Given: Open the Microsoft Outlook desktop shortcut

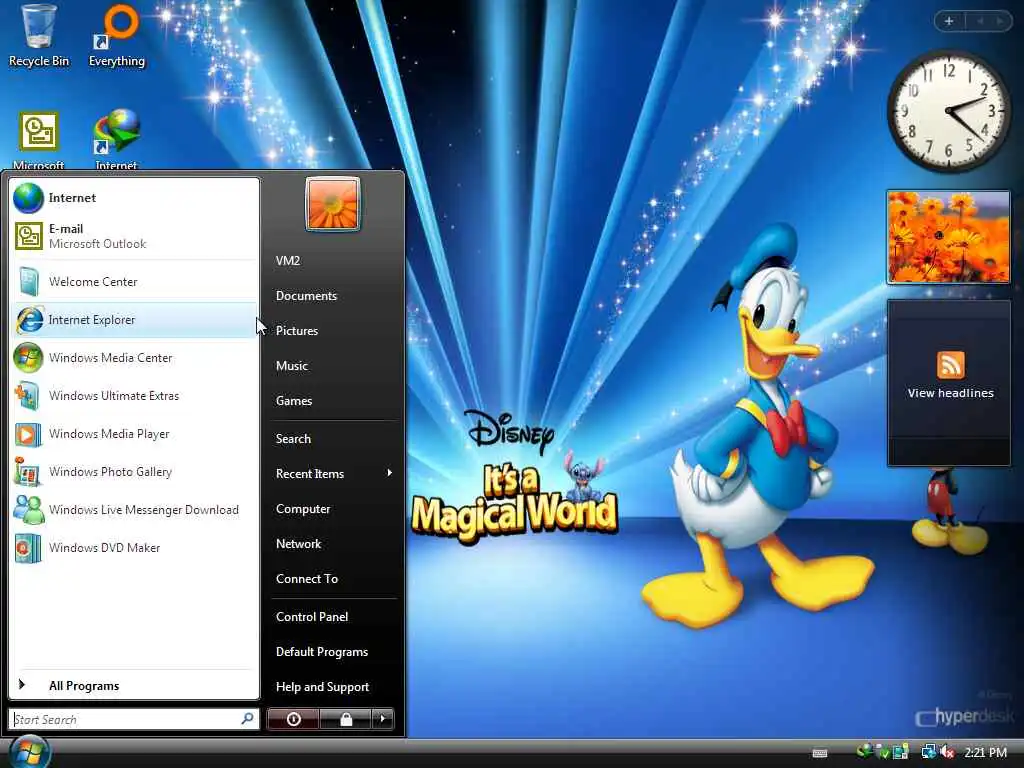Looking at the screenshot, I should [39, 140].
